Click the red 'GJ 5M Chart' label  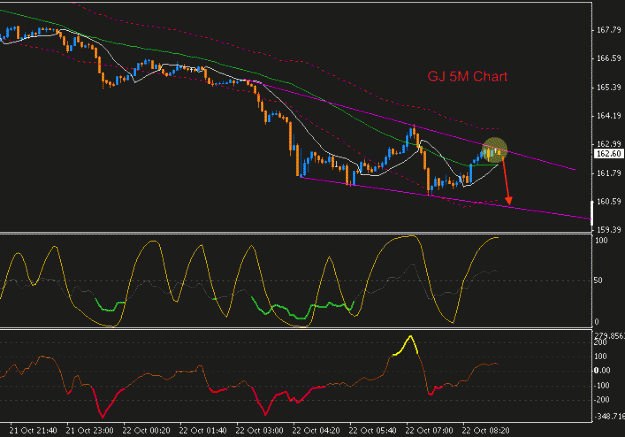[467, 77]
